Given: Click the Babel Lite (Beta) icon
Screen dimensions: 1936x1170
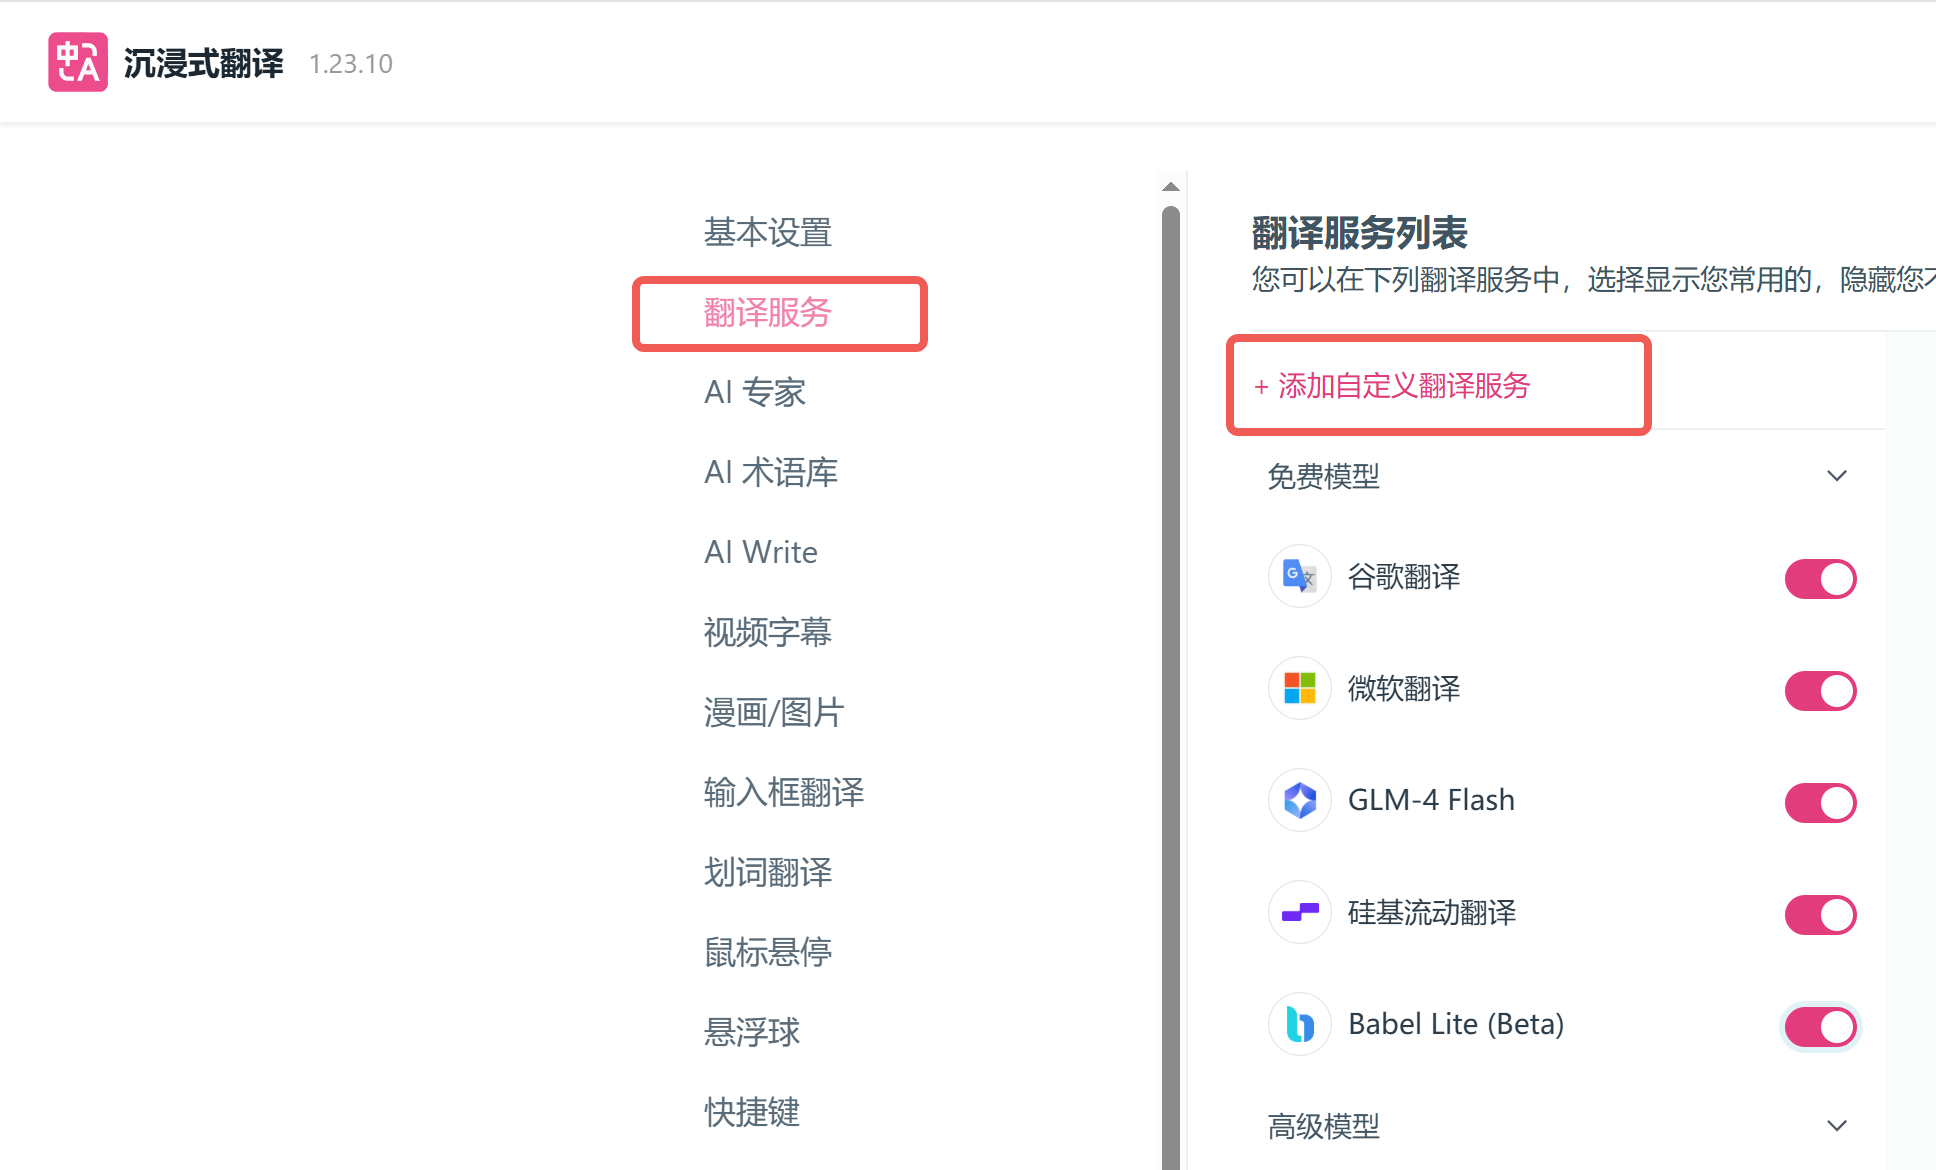Looking at the screenshot, I should coord(1298,1024).
